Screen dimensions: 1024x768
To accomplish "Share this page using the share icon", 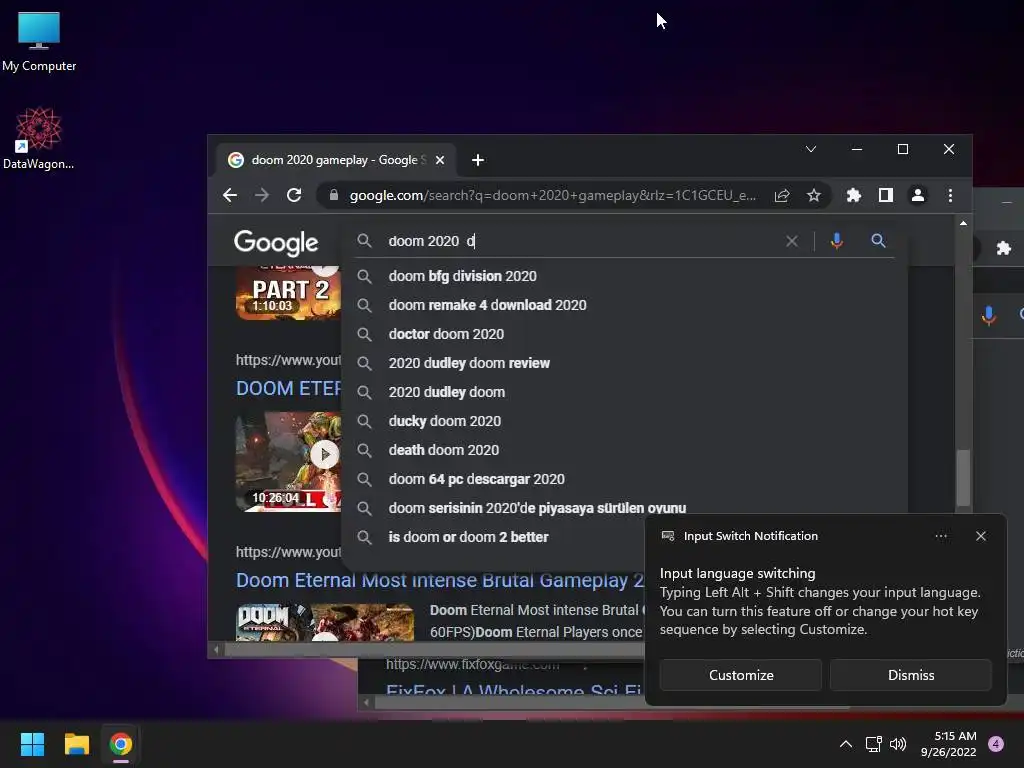I will pos(782,195).
